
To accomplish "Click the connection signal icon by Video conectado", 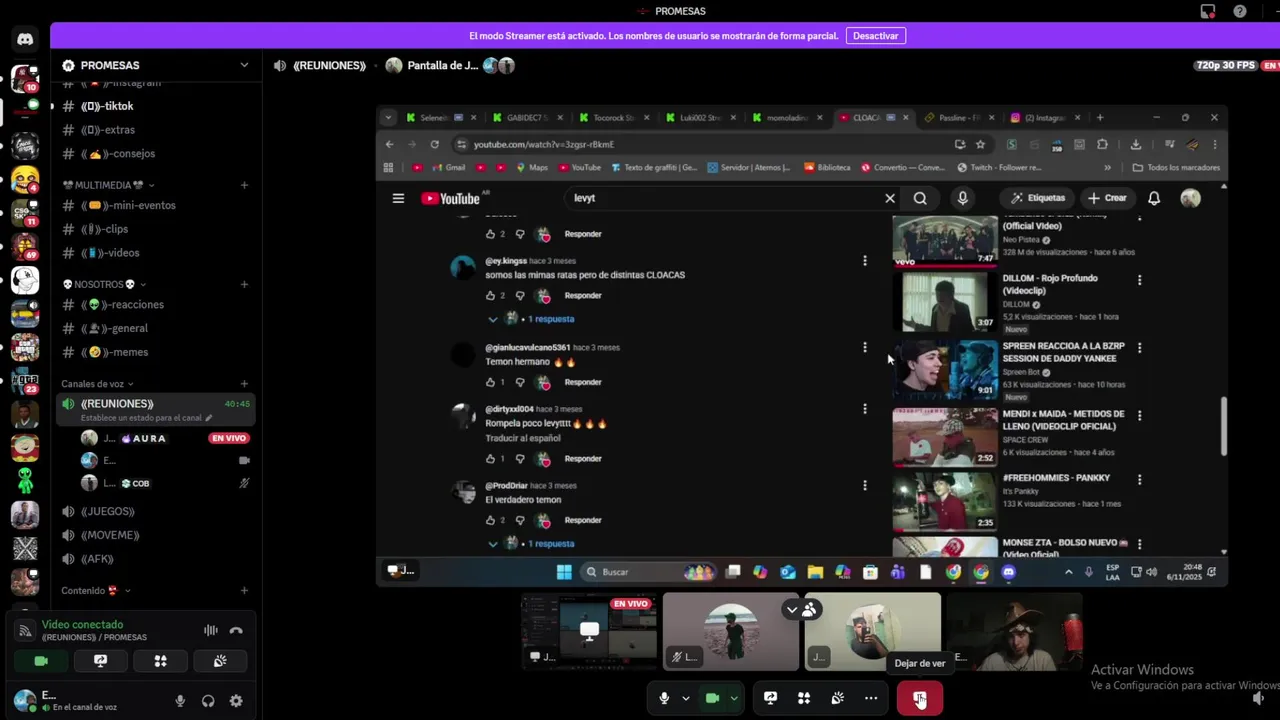I will 26,630.
